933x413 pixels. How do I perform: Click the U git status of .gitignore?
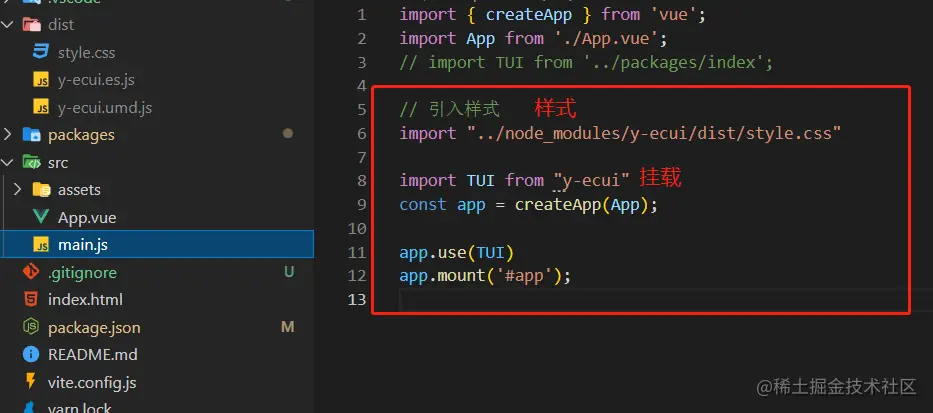coord(289,273)
